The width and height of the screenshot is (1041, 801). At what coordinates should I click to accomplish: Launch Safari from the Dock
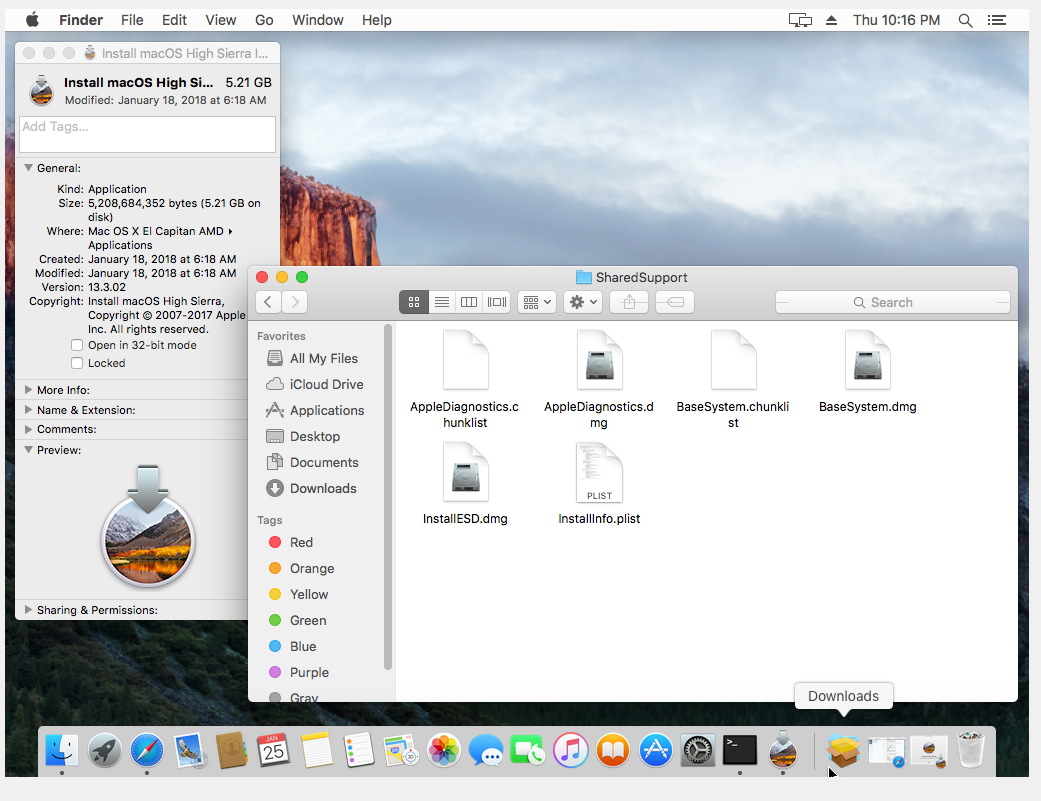tap(147, 749)
